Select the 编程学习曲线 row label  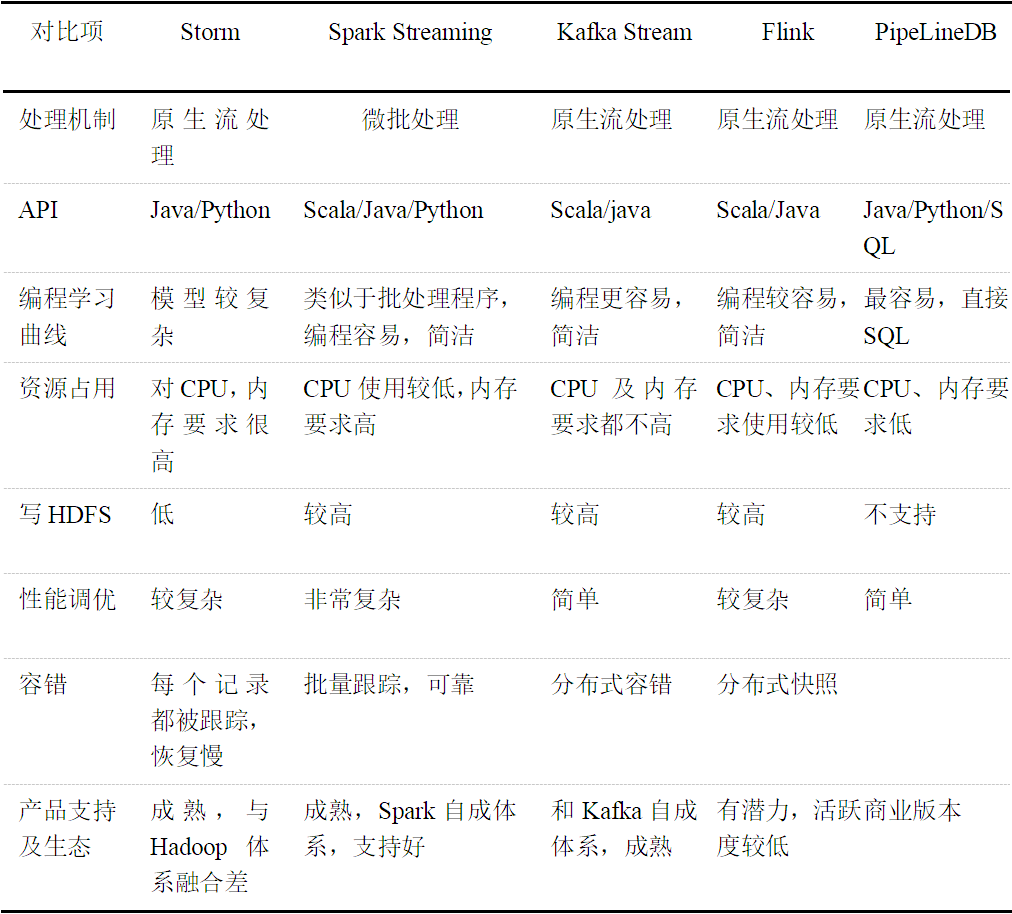point(67,317)
